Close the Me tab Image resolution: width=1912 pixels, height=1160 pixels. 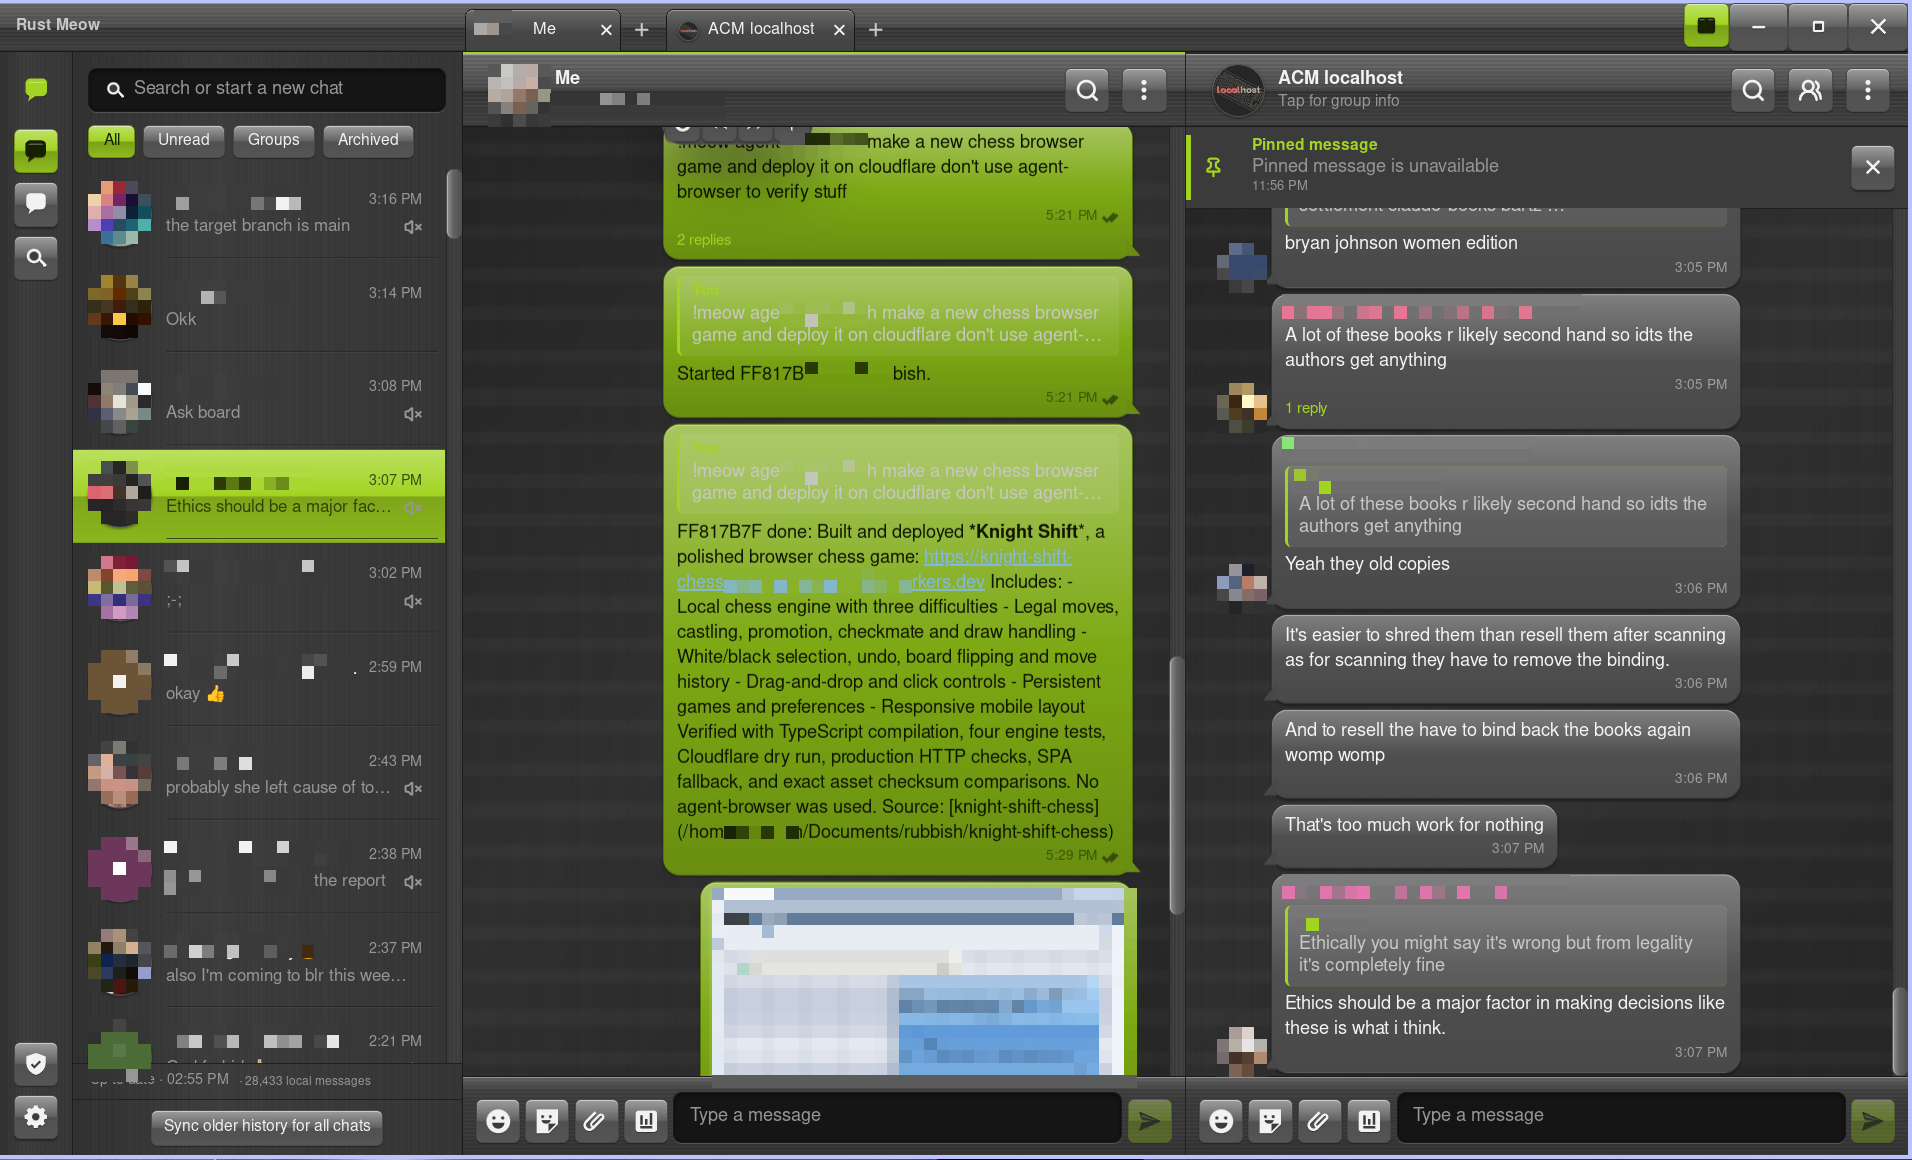click(x=606, y=30)
